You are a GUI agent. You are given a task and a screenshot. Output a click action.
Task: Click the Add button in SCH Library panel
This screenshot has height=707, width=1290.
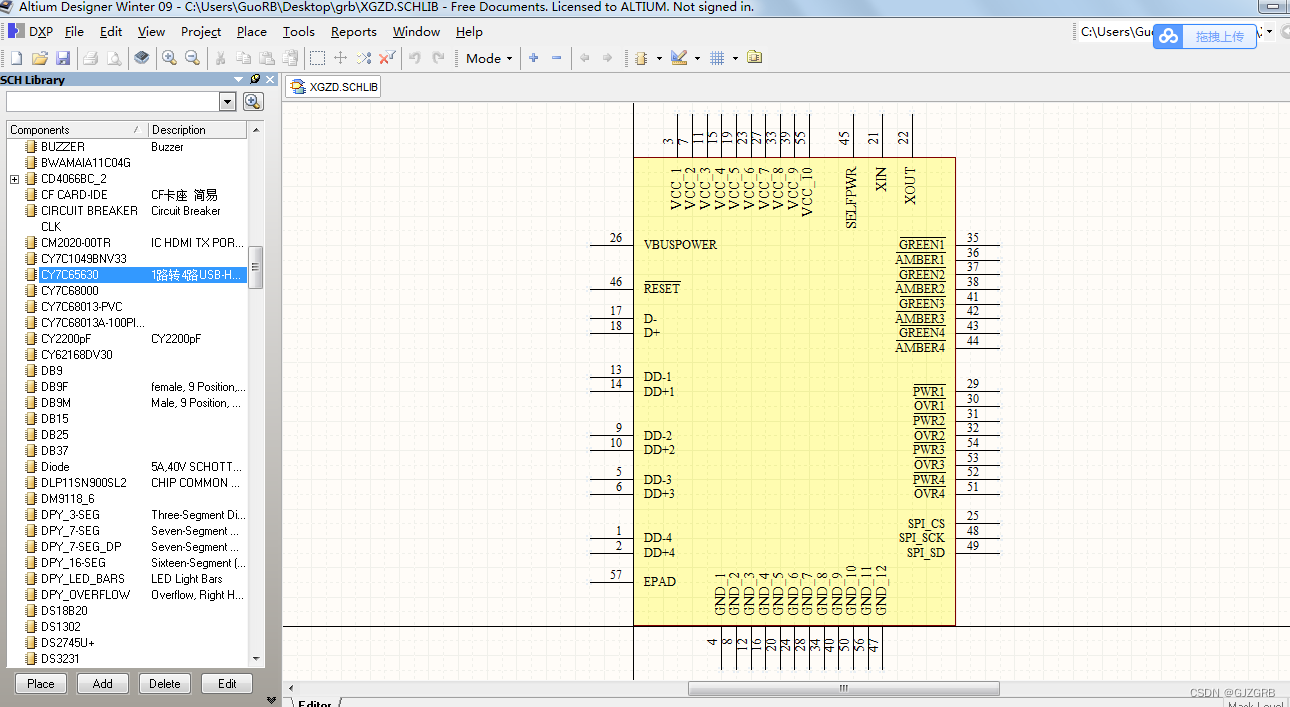pos(102,683)
